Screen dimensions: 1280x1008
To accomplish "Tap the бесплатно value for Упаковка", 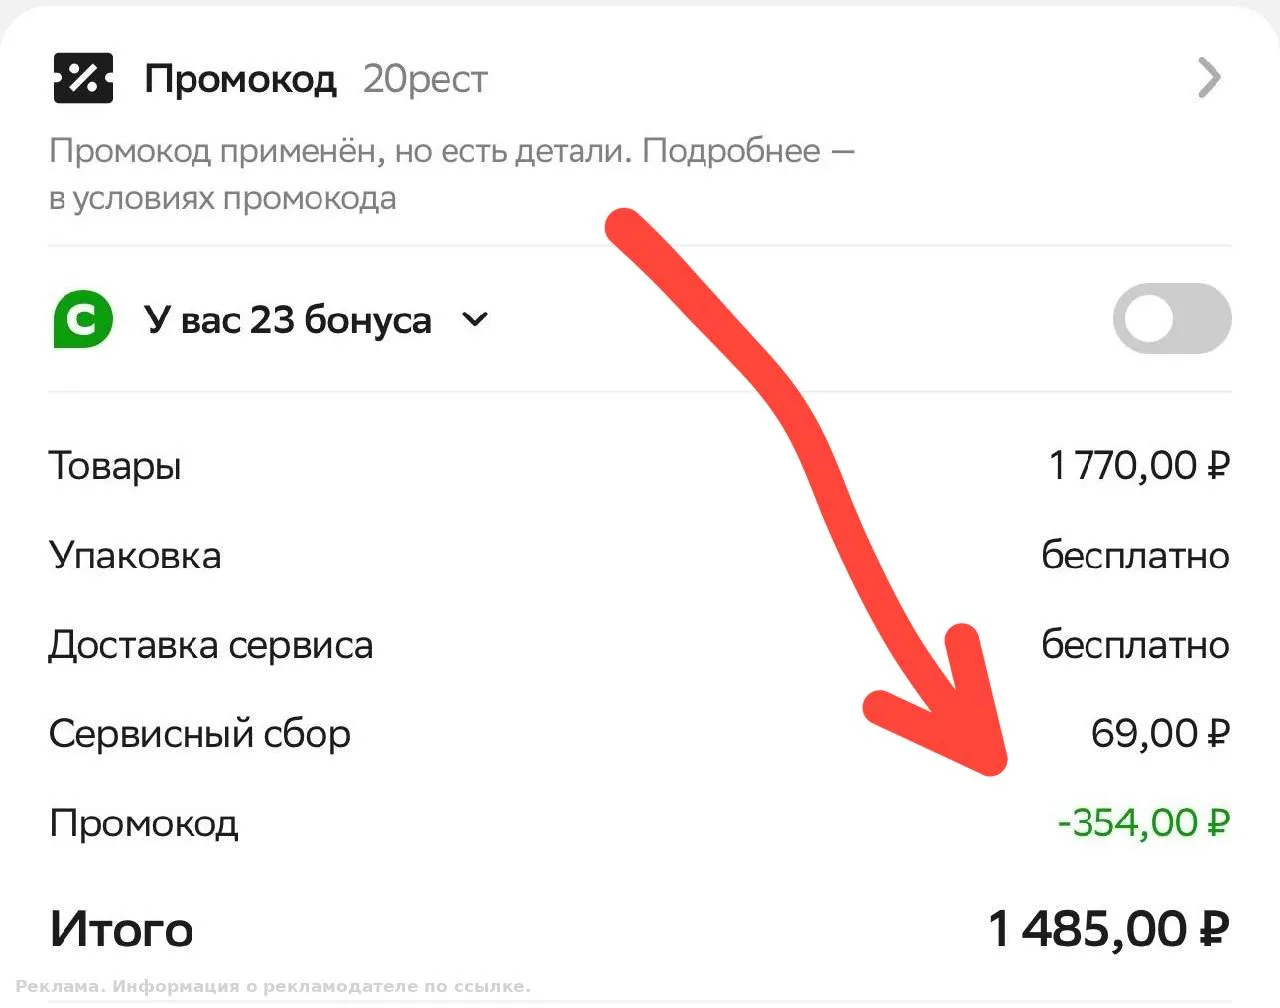I will (x=1135, y=555).
